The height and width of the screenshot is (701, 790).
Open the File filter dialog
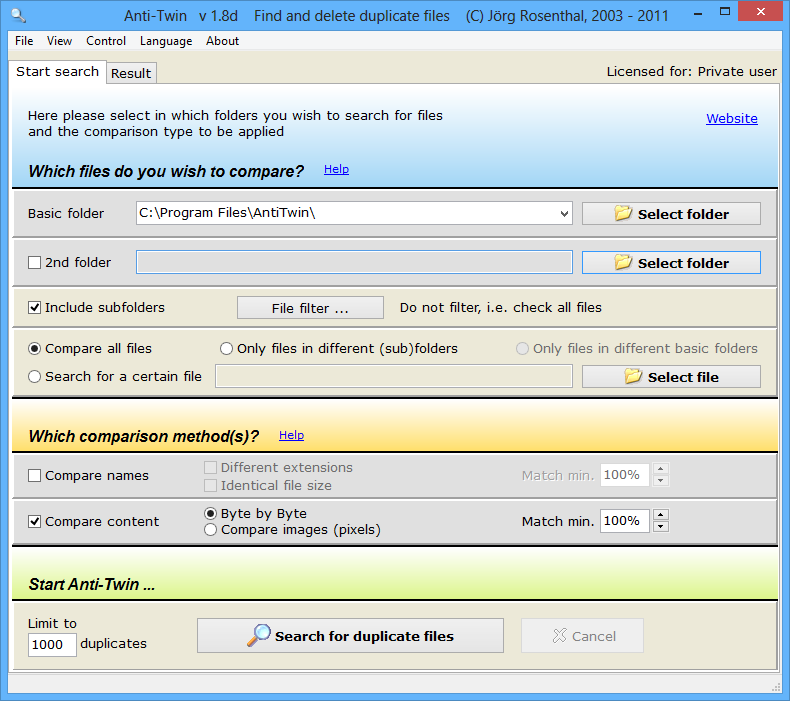pos(310,308)
